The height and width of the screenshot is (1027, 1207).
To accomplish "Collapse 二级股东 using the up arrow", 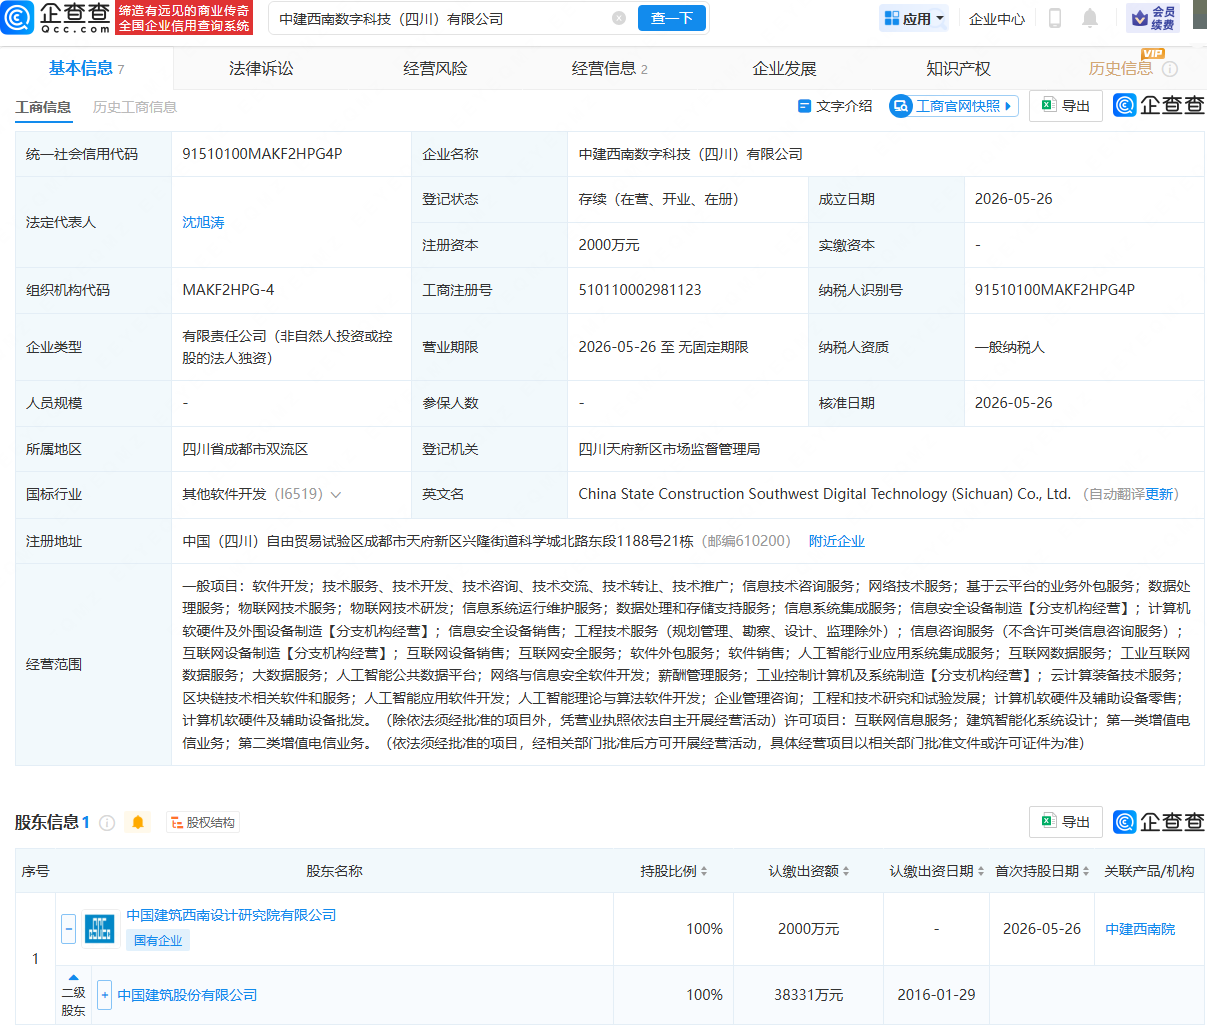I will (x=73, y=978).
